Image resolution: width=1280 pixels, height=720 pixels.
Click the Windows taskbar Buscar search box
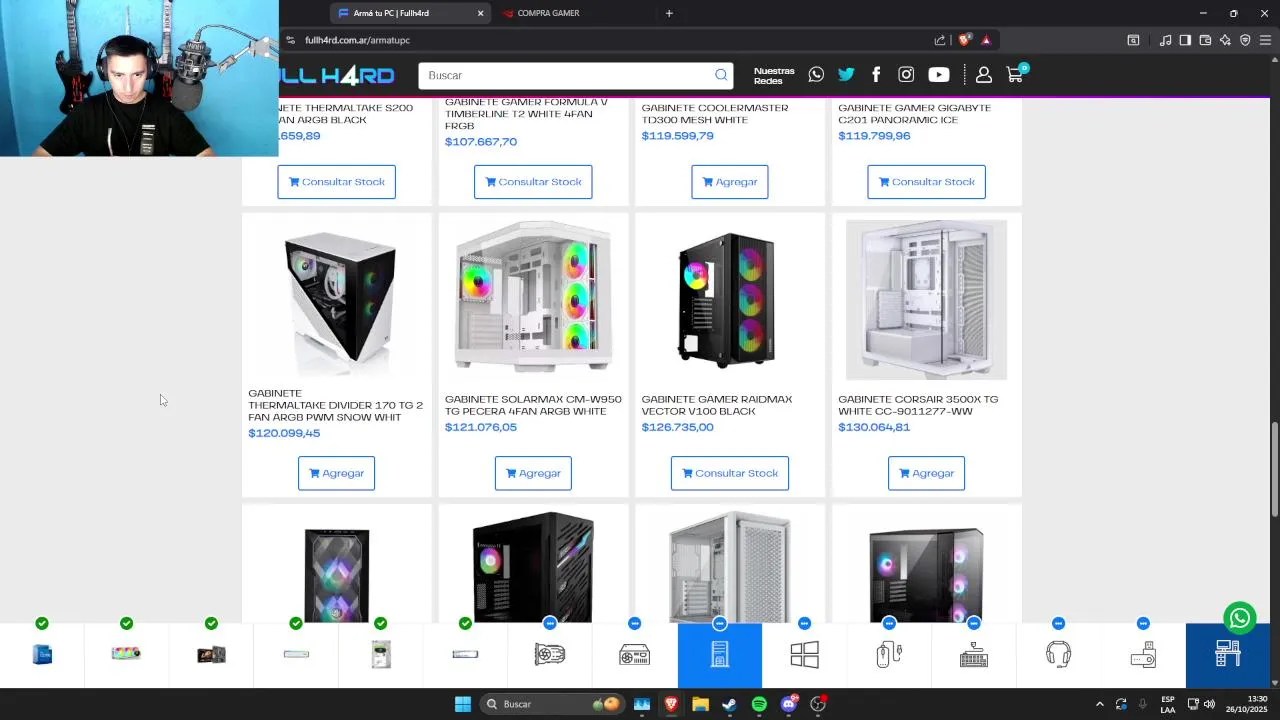point(550,704)
